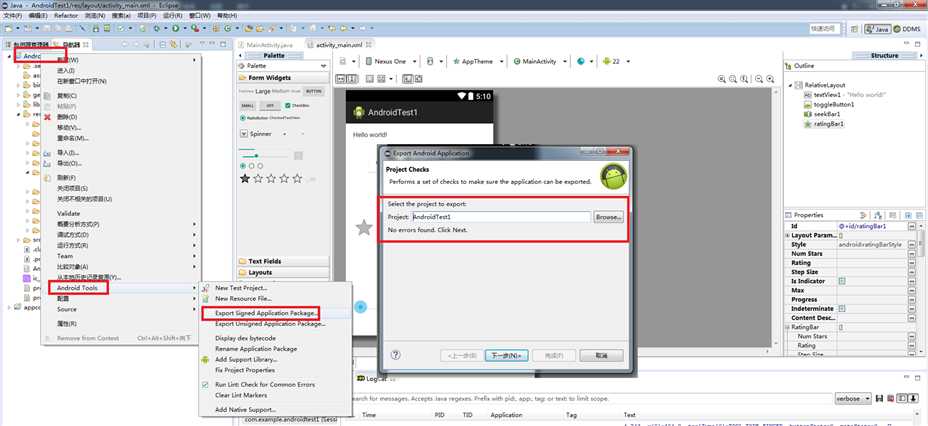The height and width of the screenshot is (426, 928).
Task: Click the ellipsis button next to Id property
Action: [x=912, y=226]
